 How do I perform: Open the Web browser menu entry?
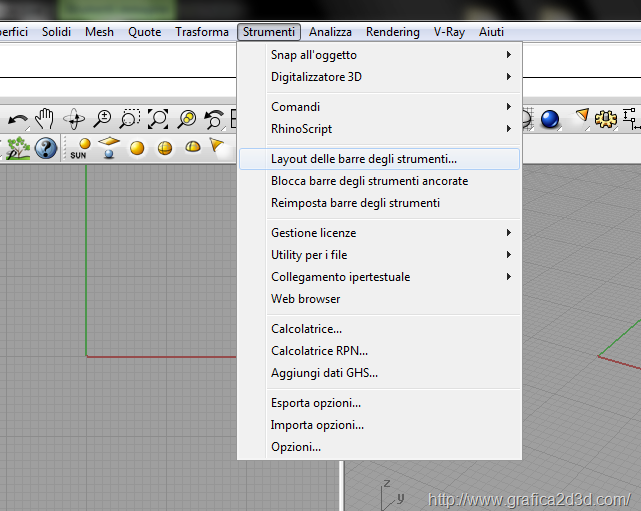pyautogui.click(x=379, y=299)
